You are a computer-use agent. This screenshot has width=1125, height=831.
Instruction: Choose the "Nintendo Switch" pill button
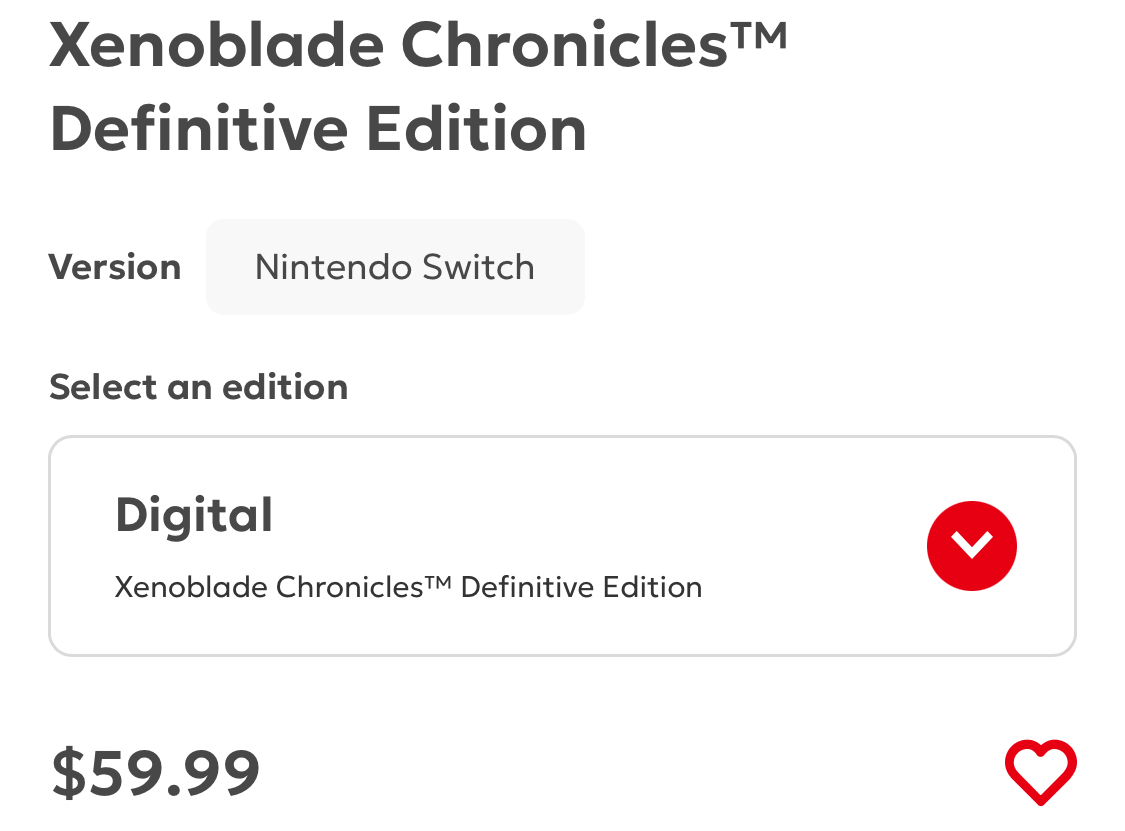point(395,267)
